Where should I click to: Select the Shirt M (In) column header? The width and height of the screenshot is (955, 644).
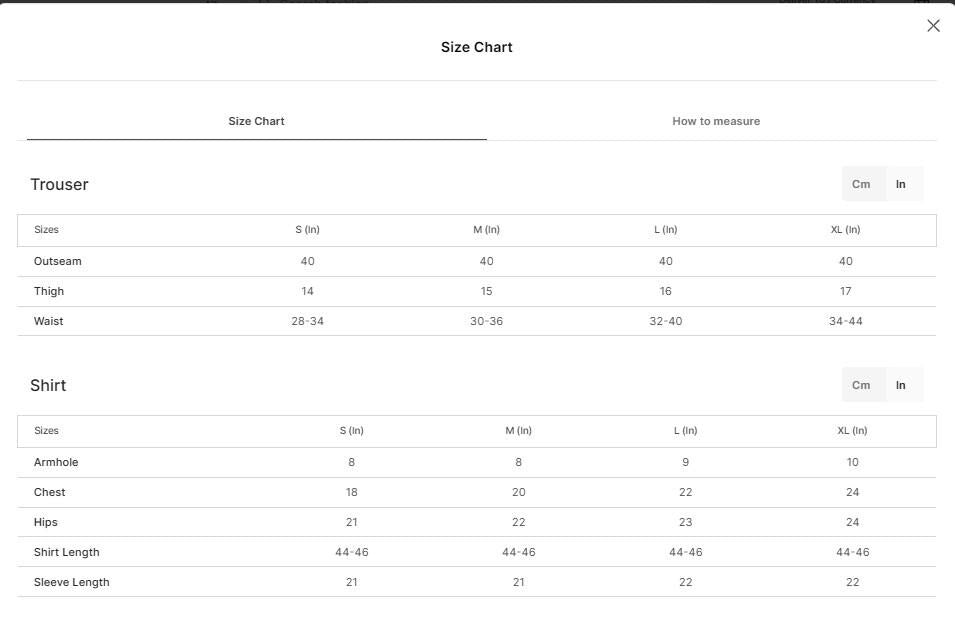click(x=518, y=431)
